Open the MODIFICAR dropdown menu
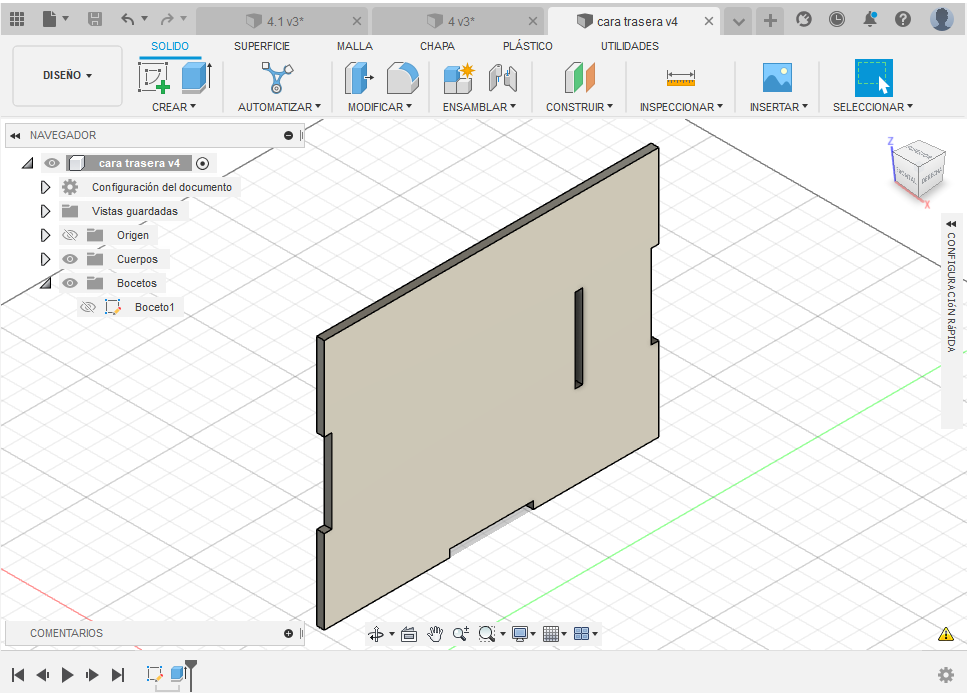Viewport: 967px width, 693px height. click(x=380, y=107)
